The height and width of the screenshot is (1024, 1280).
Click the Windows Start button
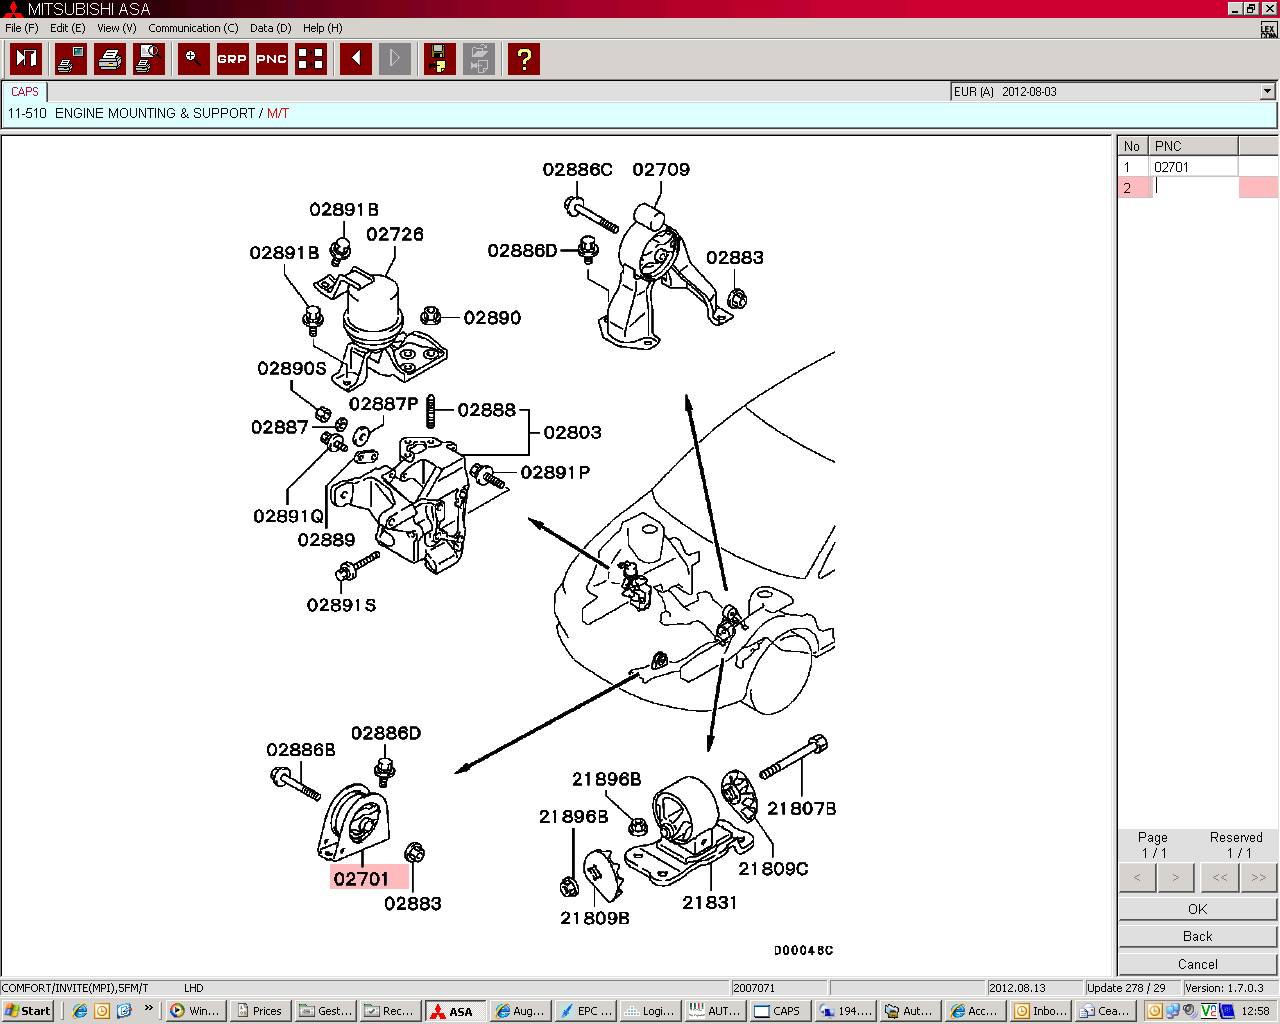coord(28,1011)
